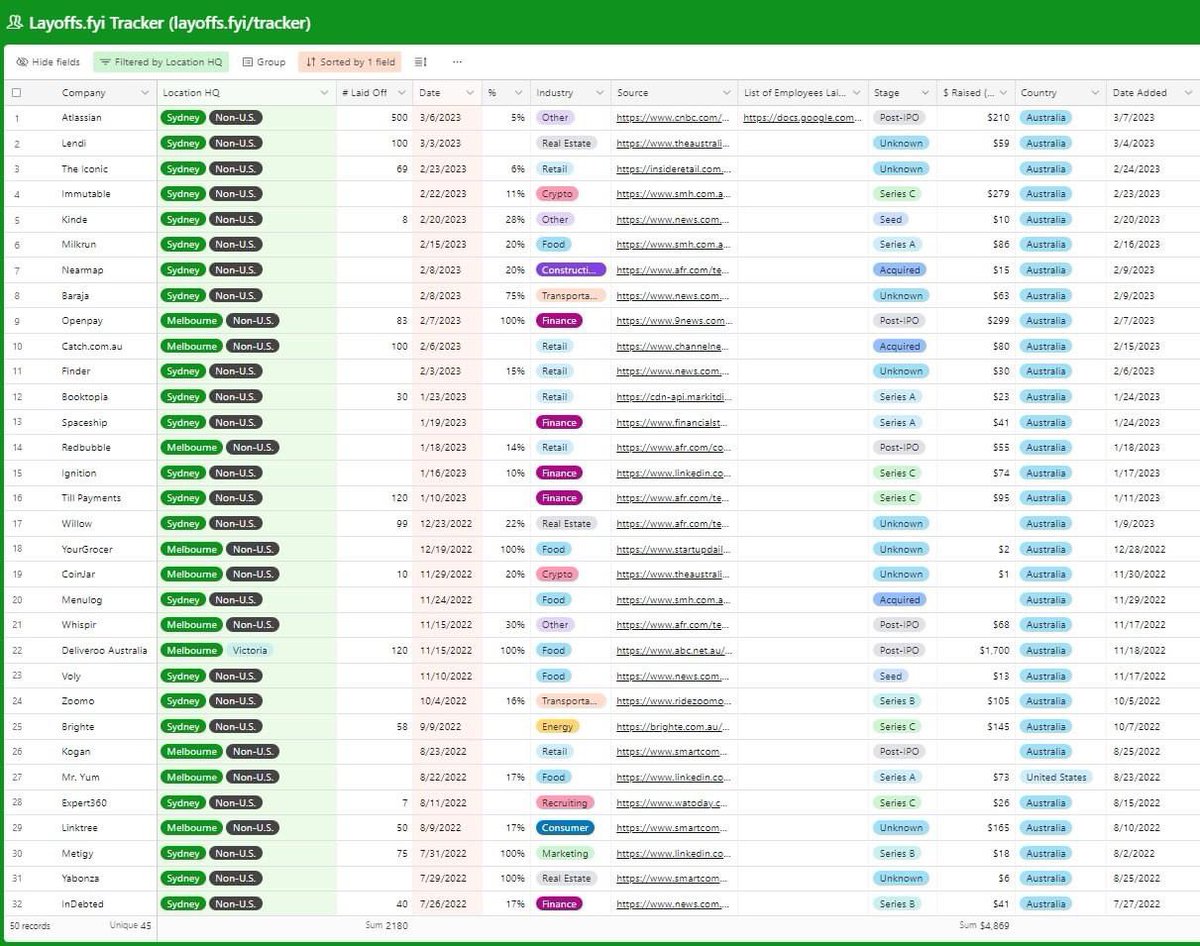Open Location HQ column dropdown arrow

[x=325, y=93]
